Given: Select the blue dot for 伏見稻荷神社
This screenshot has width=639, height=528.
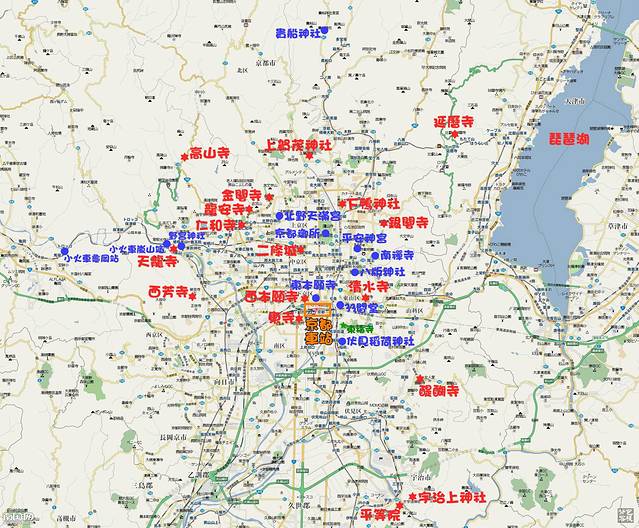Looking at the screenshot, I should [x=341, y=341].
